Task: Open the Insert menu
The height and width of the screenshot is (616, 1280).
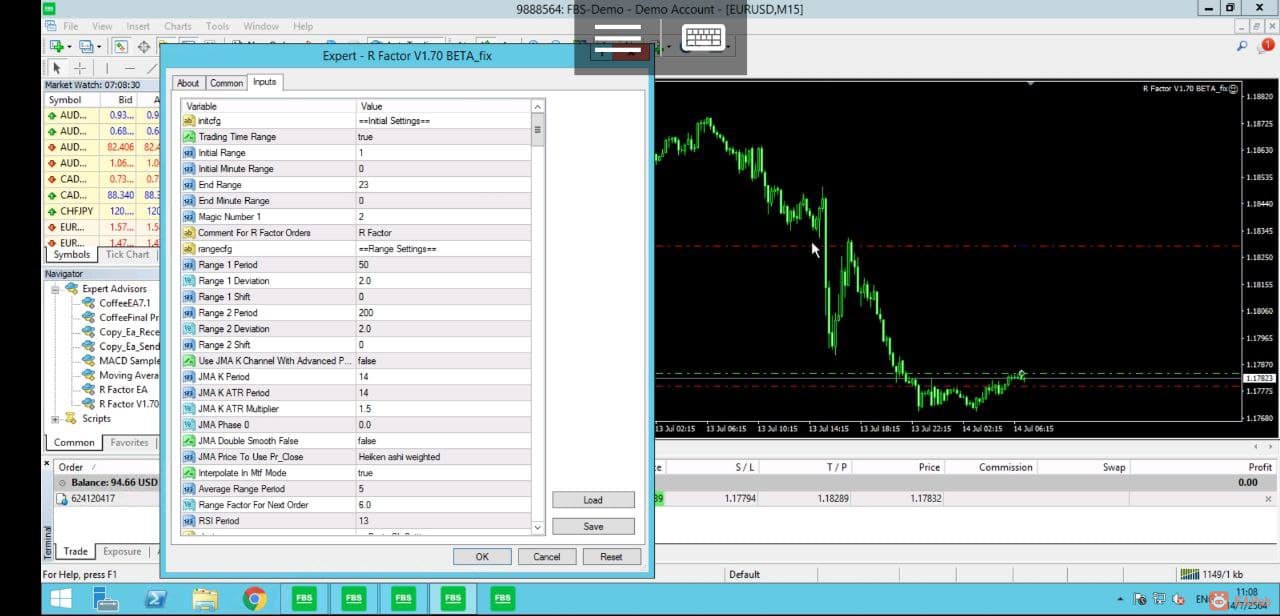Action: (x=138, y=26)
